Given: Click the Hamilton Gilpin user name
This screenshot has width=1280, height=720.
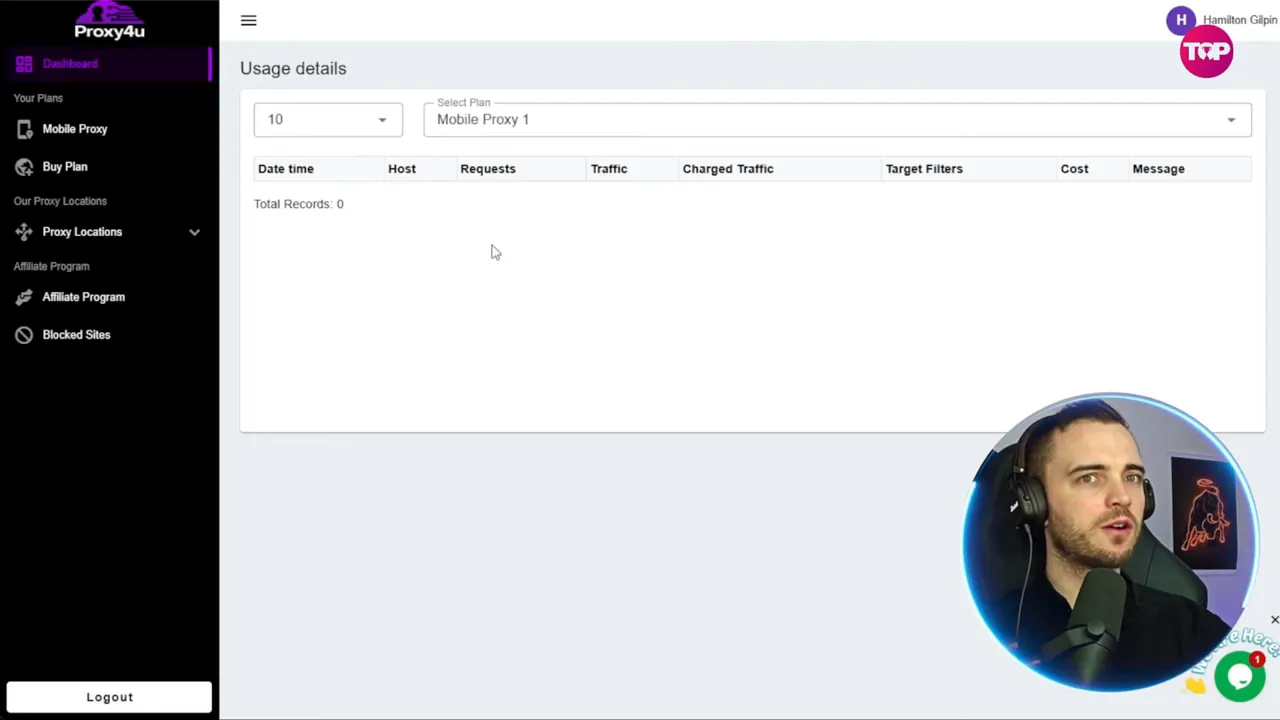Looking at the screenshot, I should (1239, 20).
